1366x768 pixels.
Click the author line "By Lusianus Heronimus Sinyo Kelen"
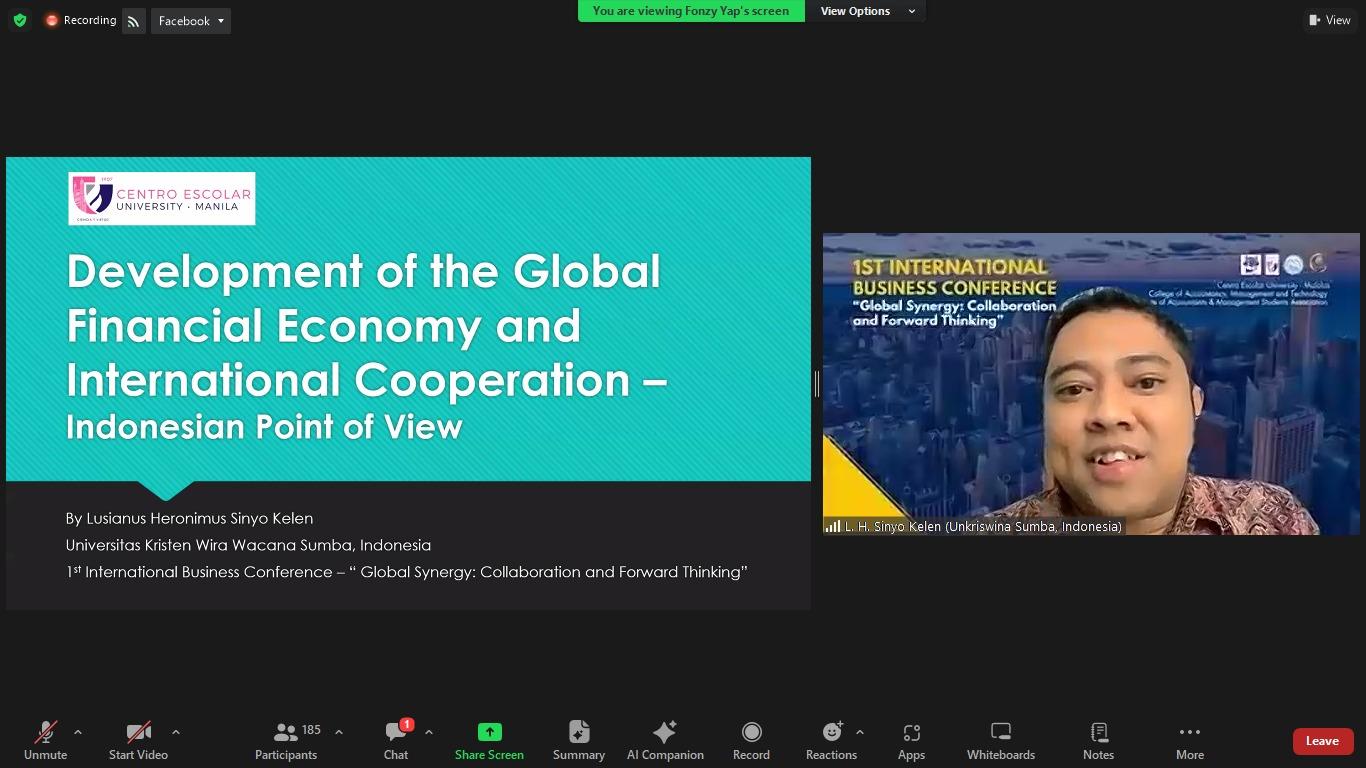[189, 518]
